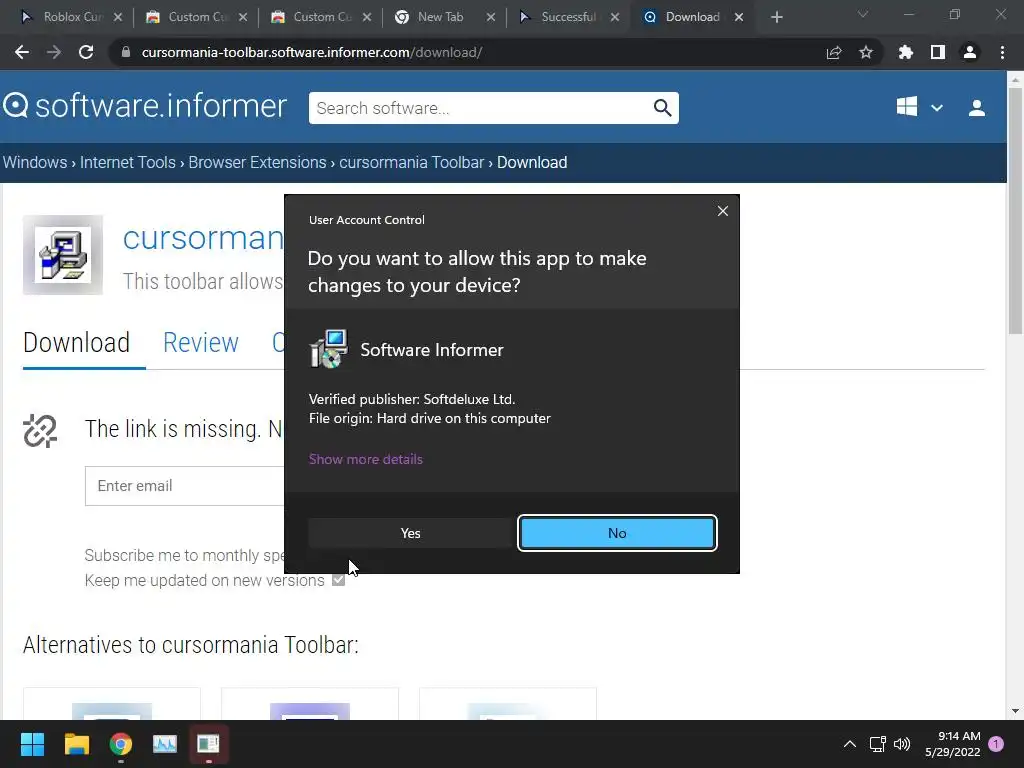1024x768 pixels.
Task: Open network status tray icon
Action: click(878, 744)
